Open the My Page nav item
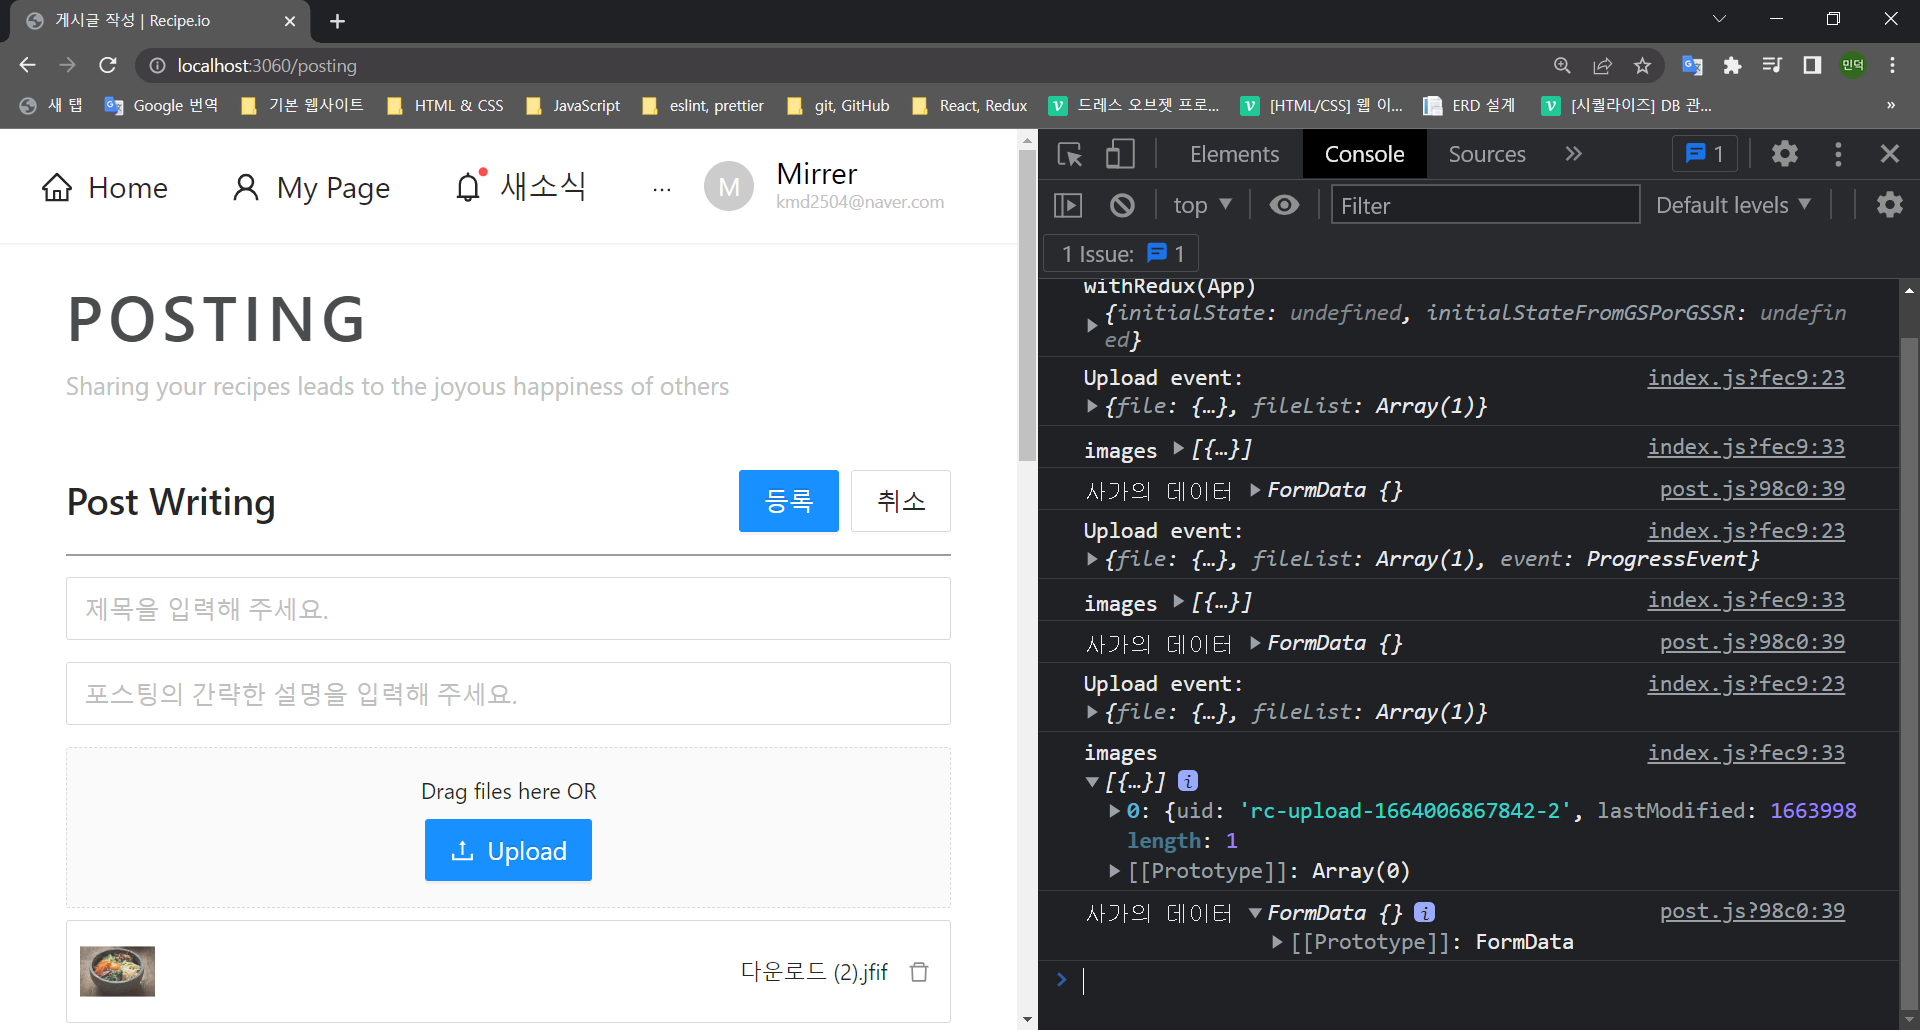Image resolution: width=1920 pixels, height=1030 pixels. [x=310, y=187]
